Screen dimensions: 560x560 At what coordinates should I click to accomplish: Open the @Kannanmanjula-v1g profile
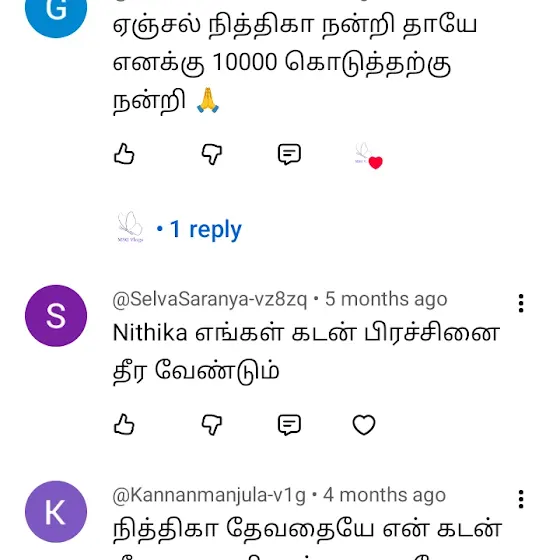209,495
